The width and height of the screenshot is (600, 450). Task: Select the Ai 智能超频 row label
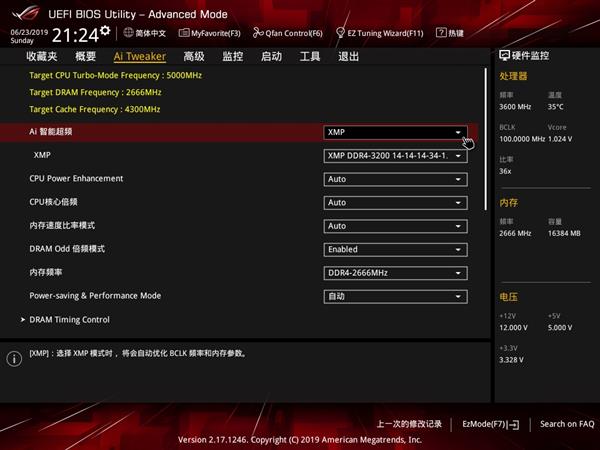[x=51, y=132]
